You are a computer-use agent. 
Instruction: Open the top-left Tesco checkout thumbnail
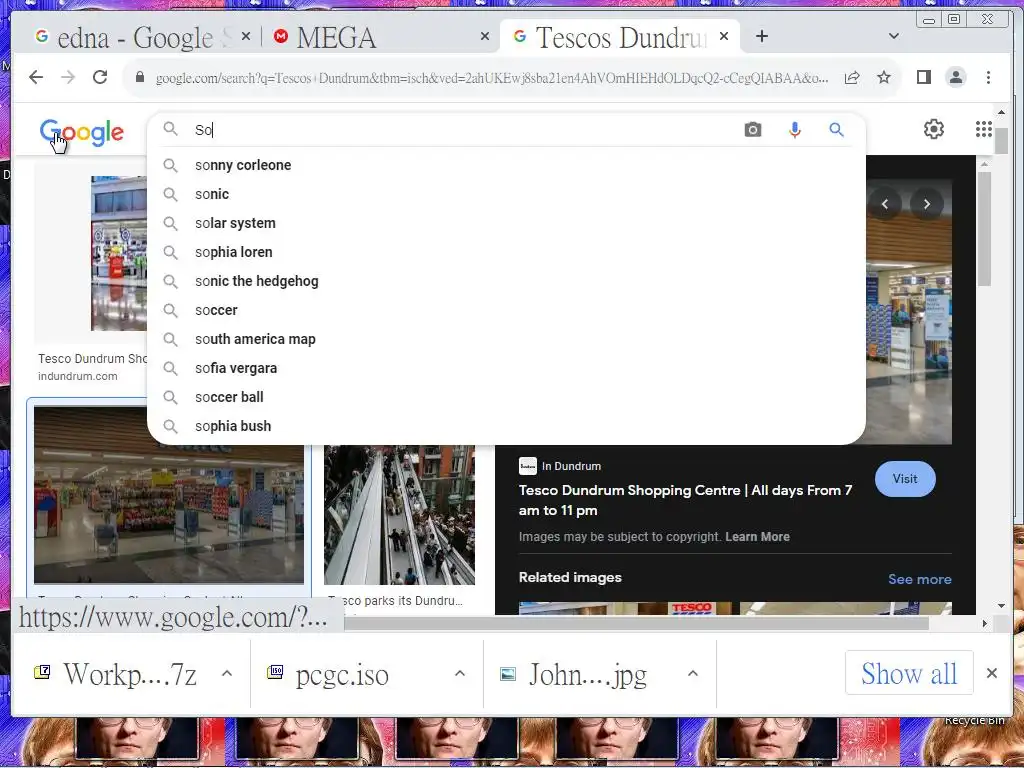tap(119, 253)
